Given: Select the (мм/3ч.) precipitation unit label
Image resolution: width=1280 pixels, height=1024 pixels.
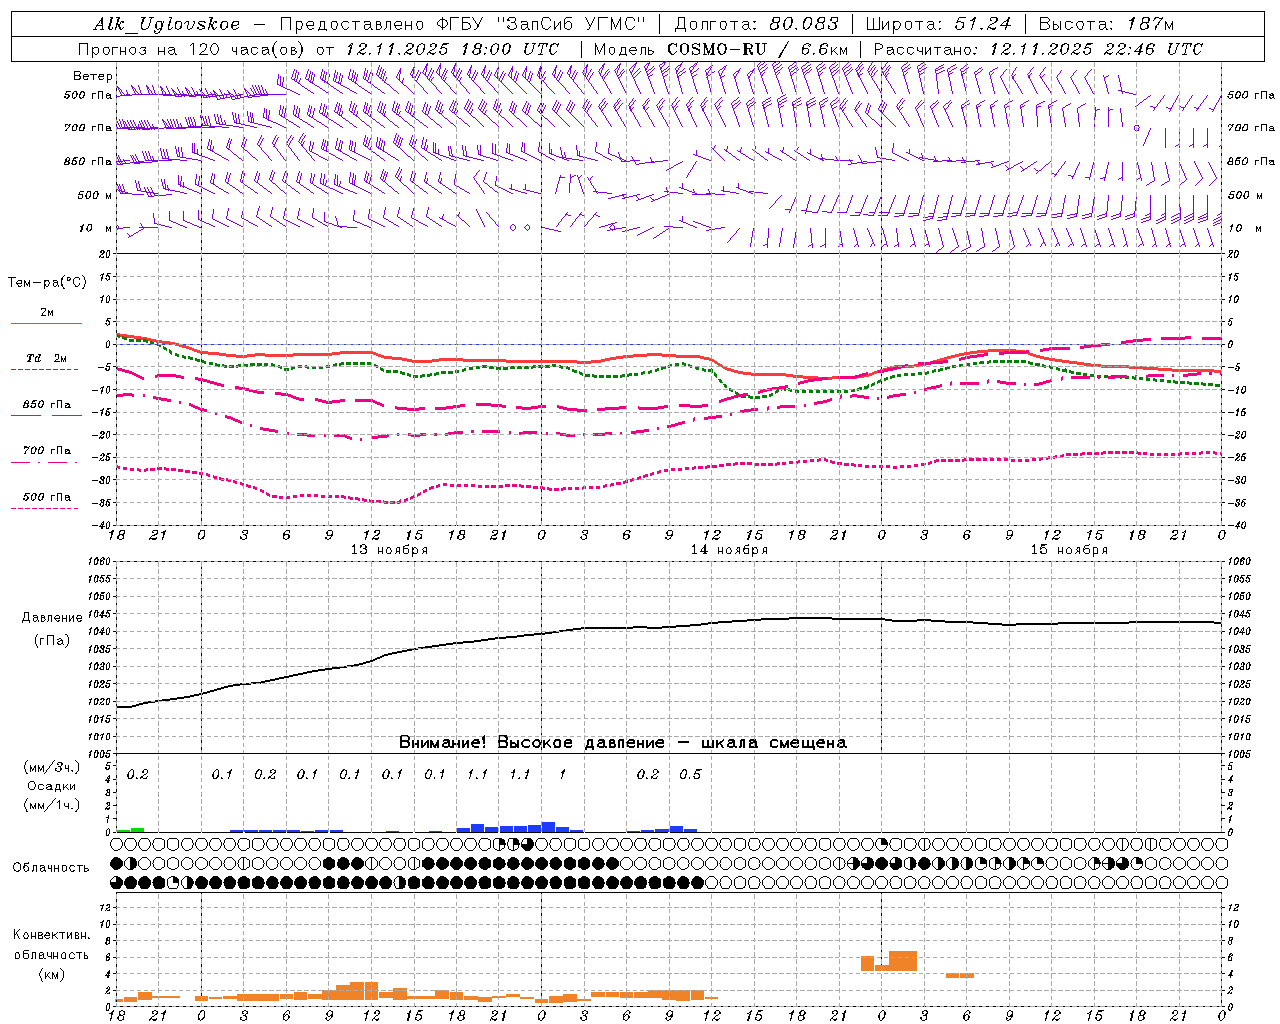Looking at the screenshot, I should (x=52, y=767).
